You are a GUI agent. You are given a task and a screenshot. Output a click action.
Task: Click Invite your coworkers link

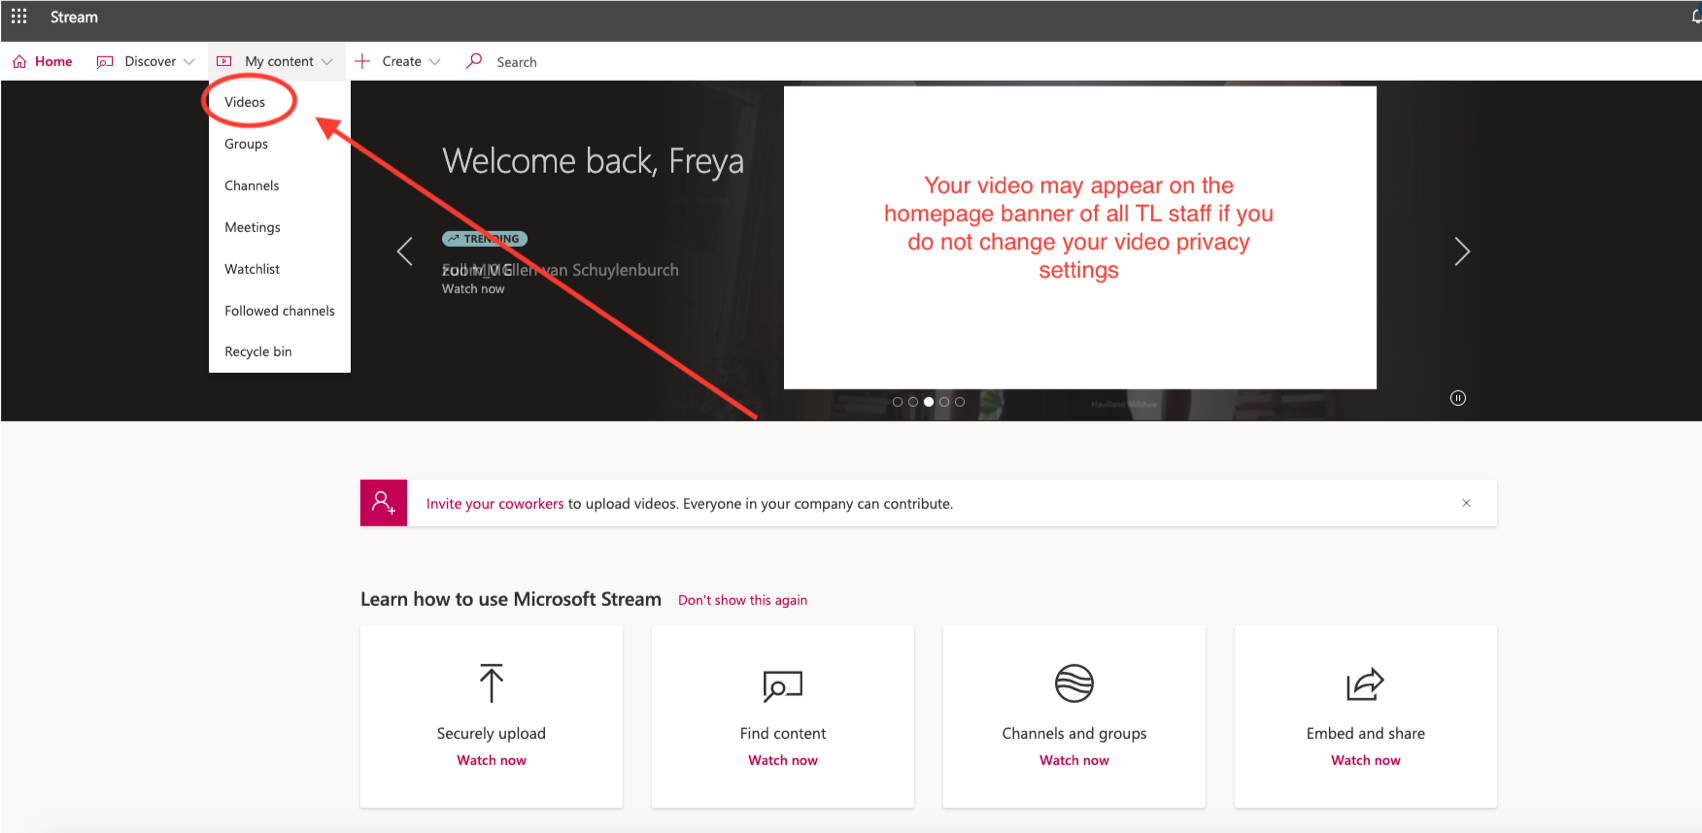(x=495, y=504)
